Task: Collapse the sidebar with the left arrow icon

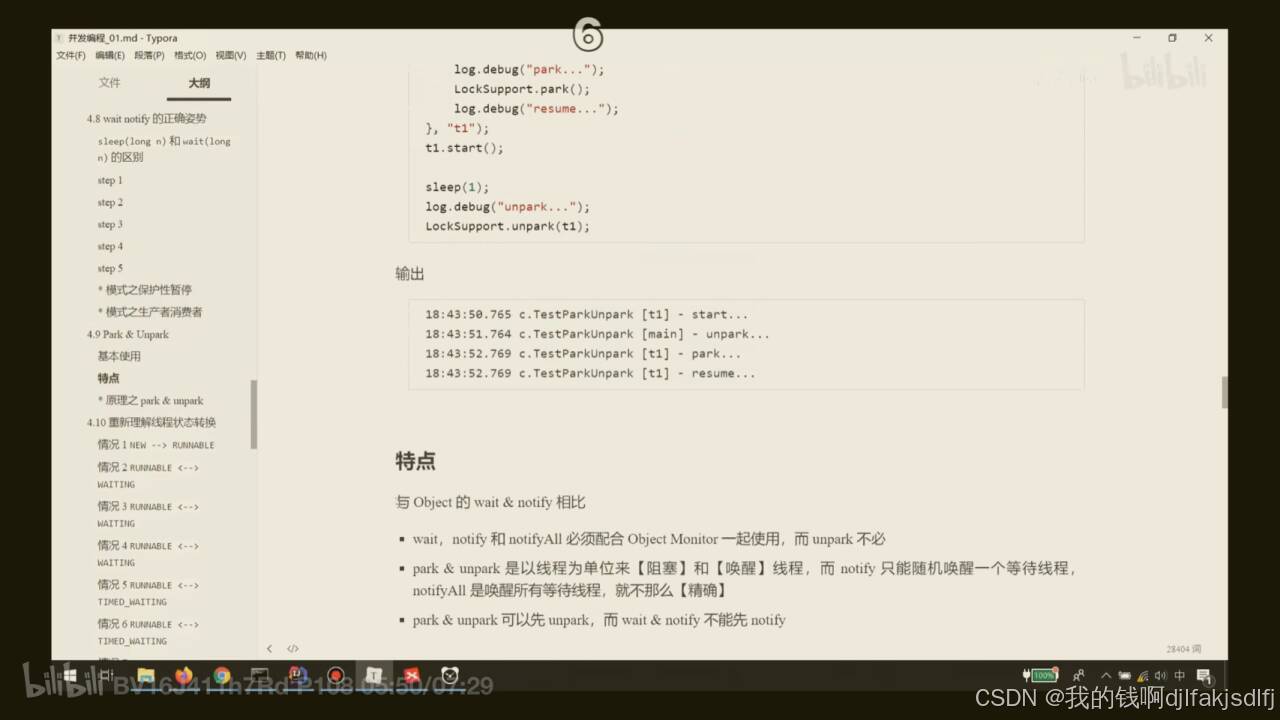Action: pos(269,648)
